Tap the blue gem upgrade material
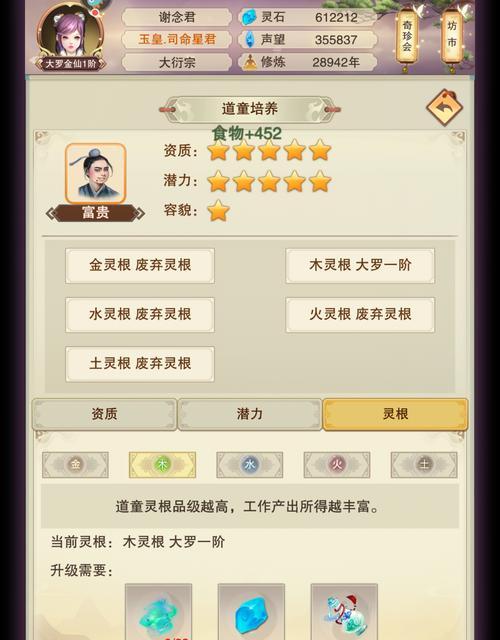Screen dimensions: 500x640 tap(251, 612)
